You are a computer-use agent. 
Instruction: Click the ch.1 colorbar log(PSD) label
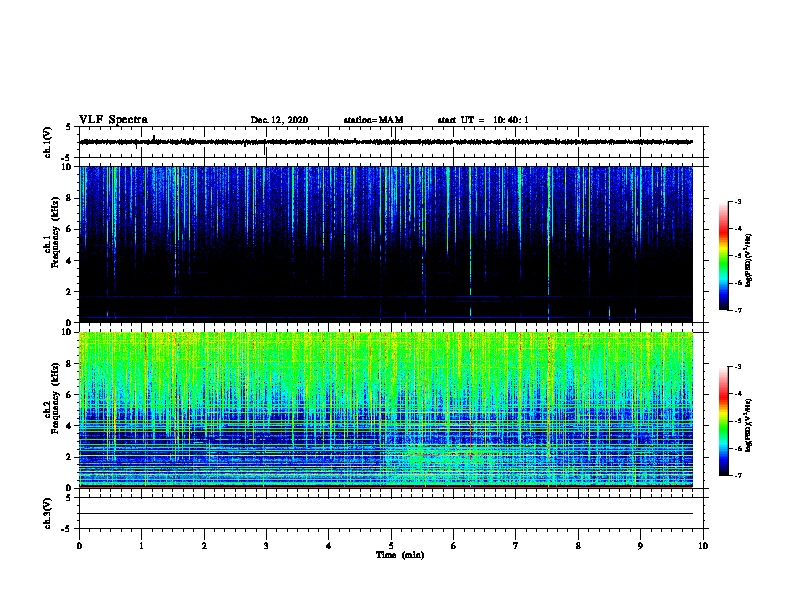click(x=748, y=260)
